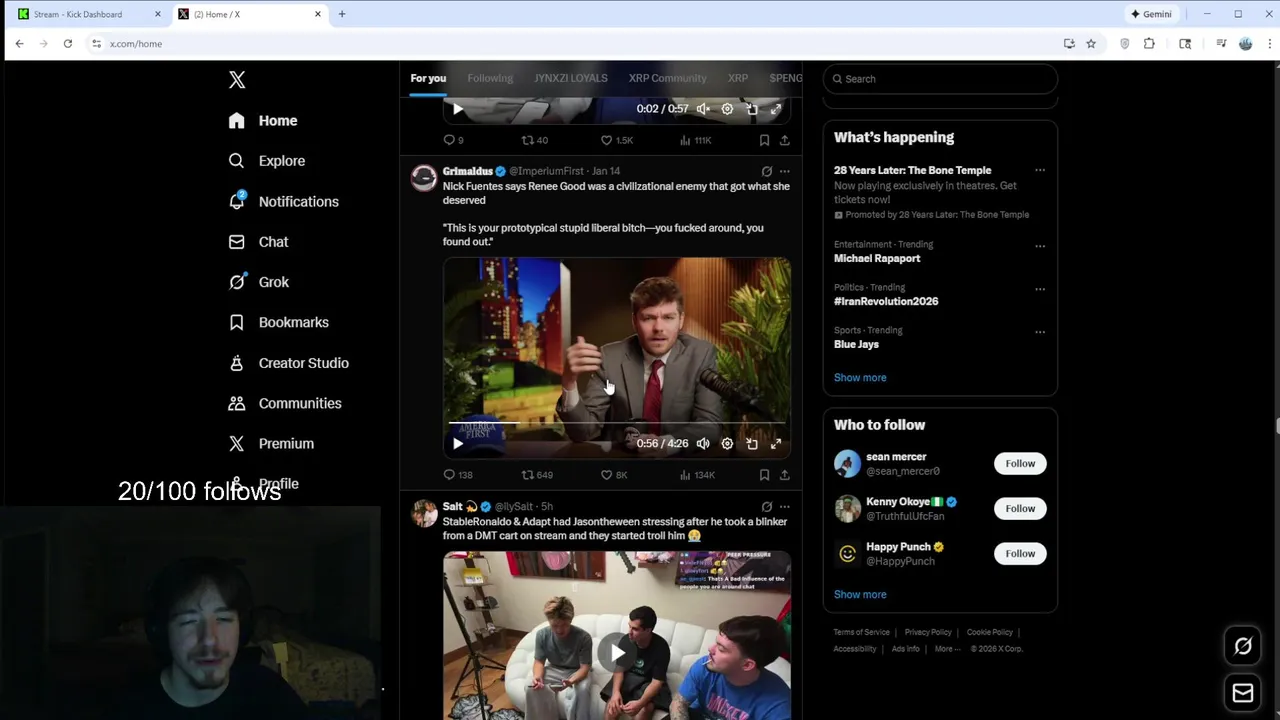
Task: Open Creator Studio from the sidebar
Action: coord(288,363)
